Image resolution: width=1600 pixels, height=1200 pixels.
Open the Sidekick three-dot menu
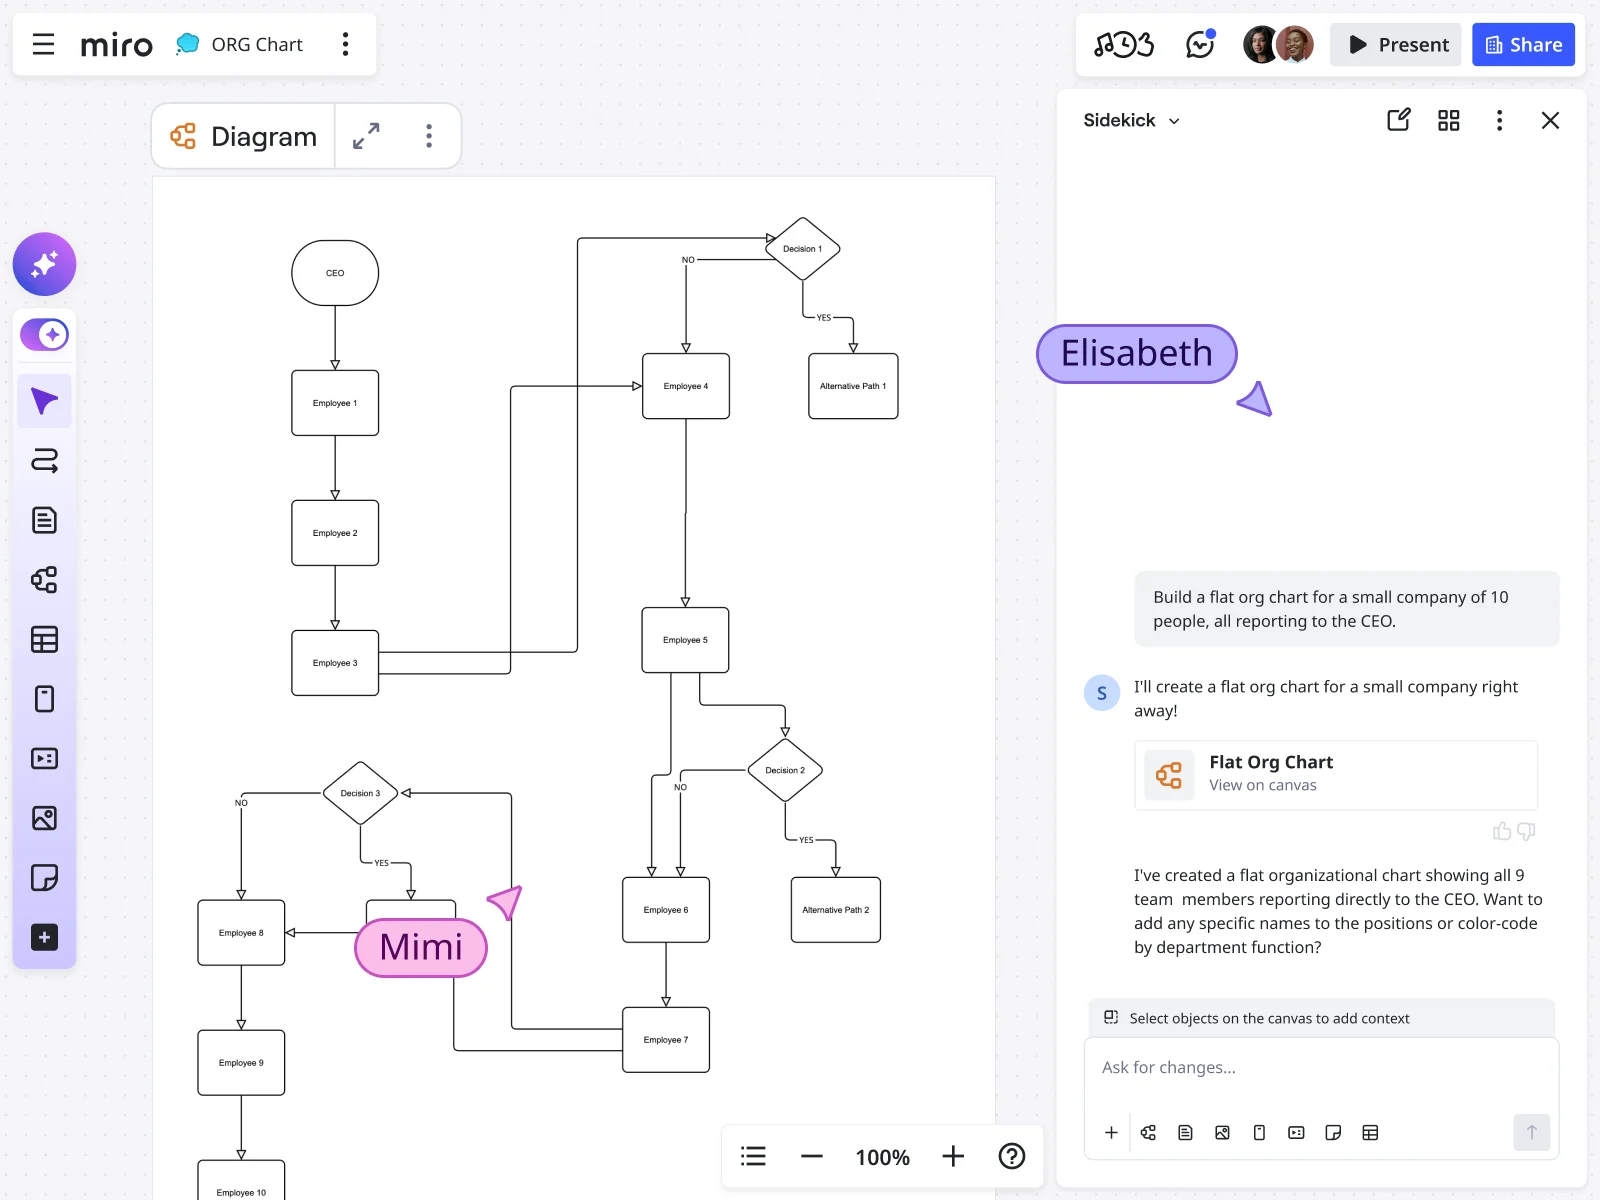coord(1500,120)
